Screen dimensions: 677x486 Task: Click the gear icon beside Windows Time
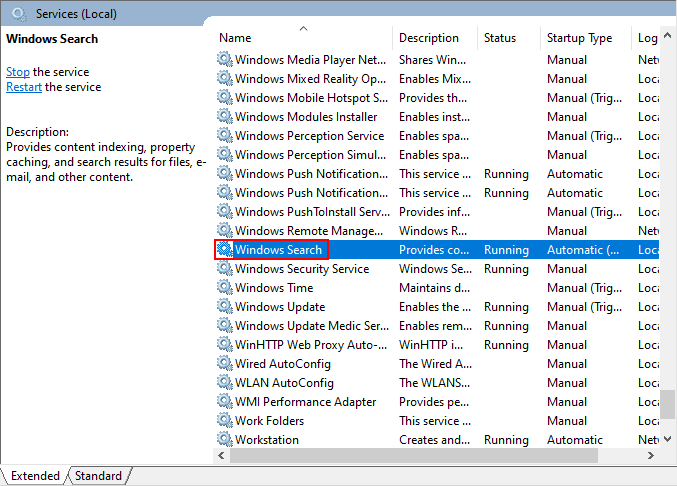point(225,287)
